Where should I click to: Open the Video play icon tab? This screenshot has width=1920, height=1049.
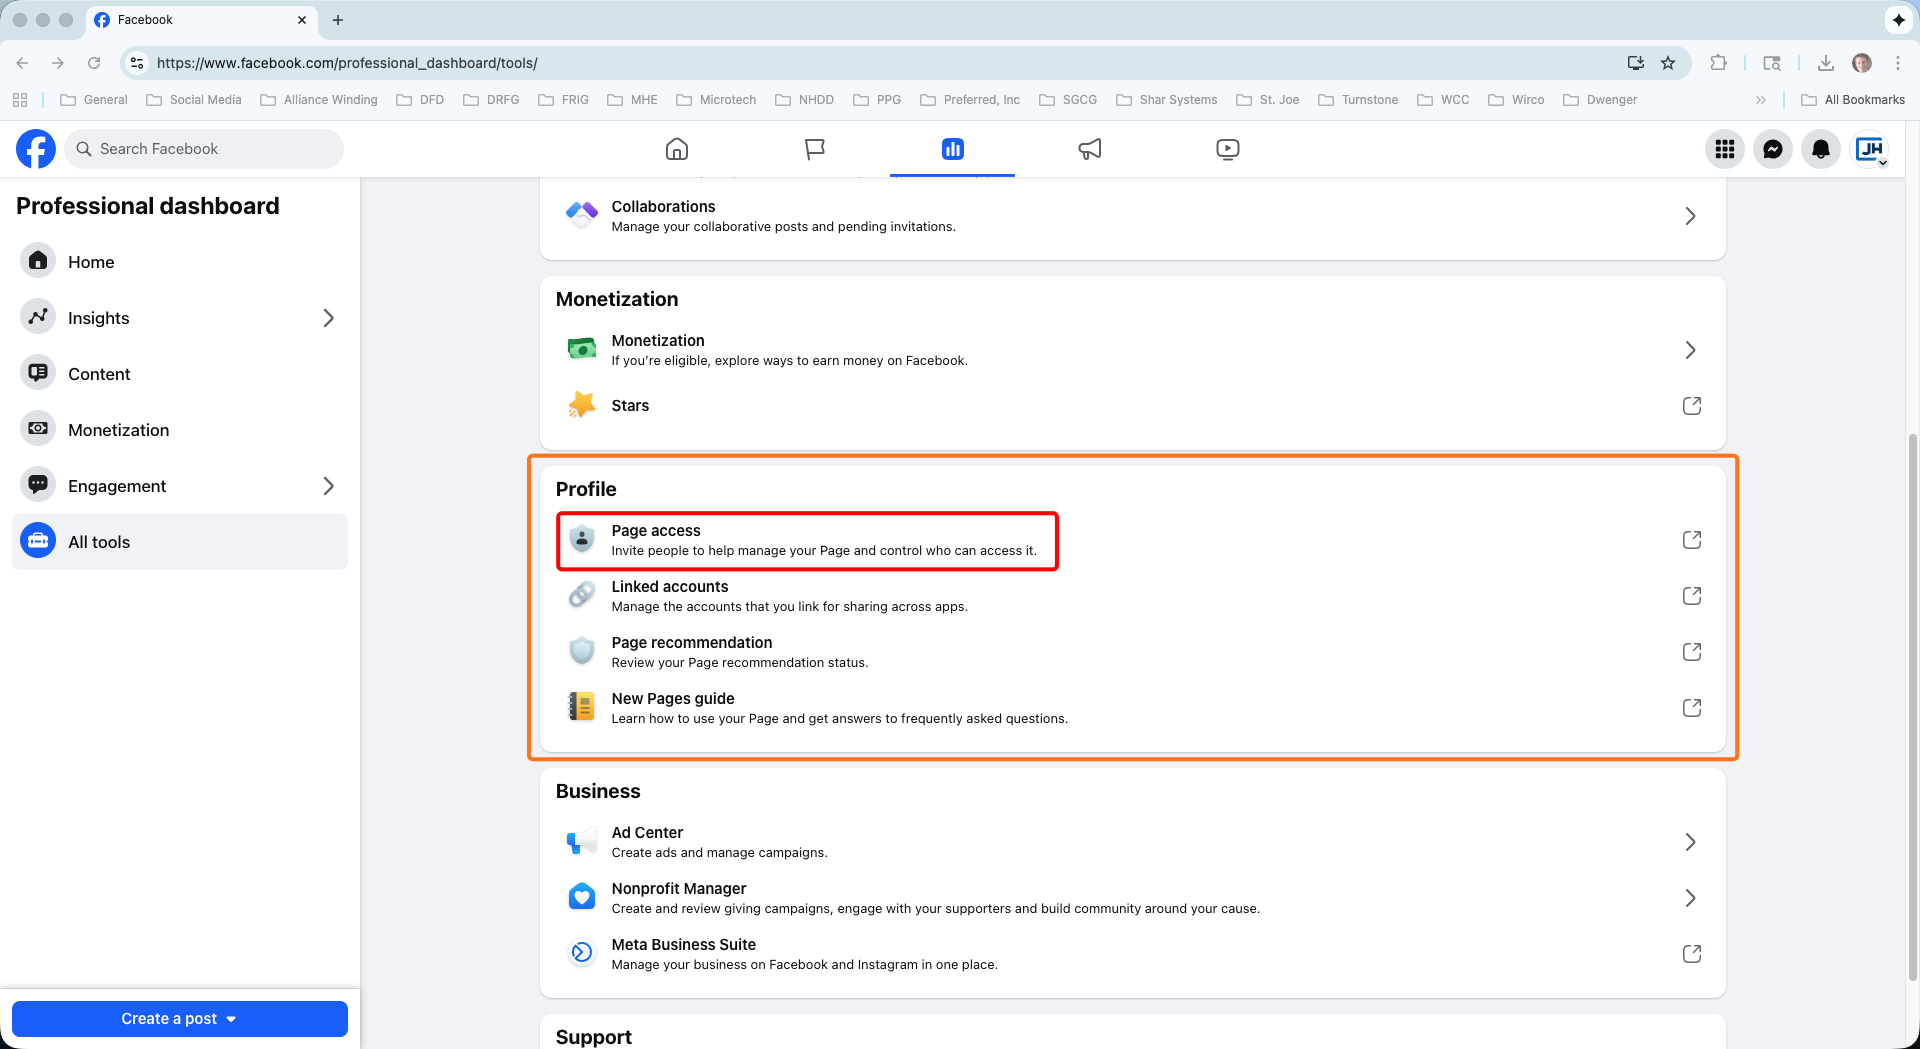[x=1228, y=149]
